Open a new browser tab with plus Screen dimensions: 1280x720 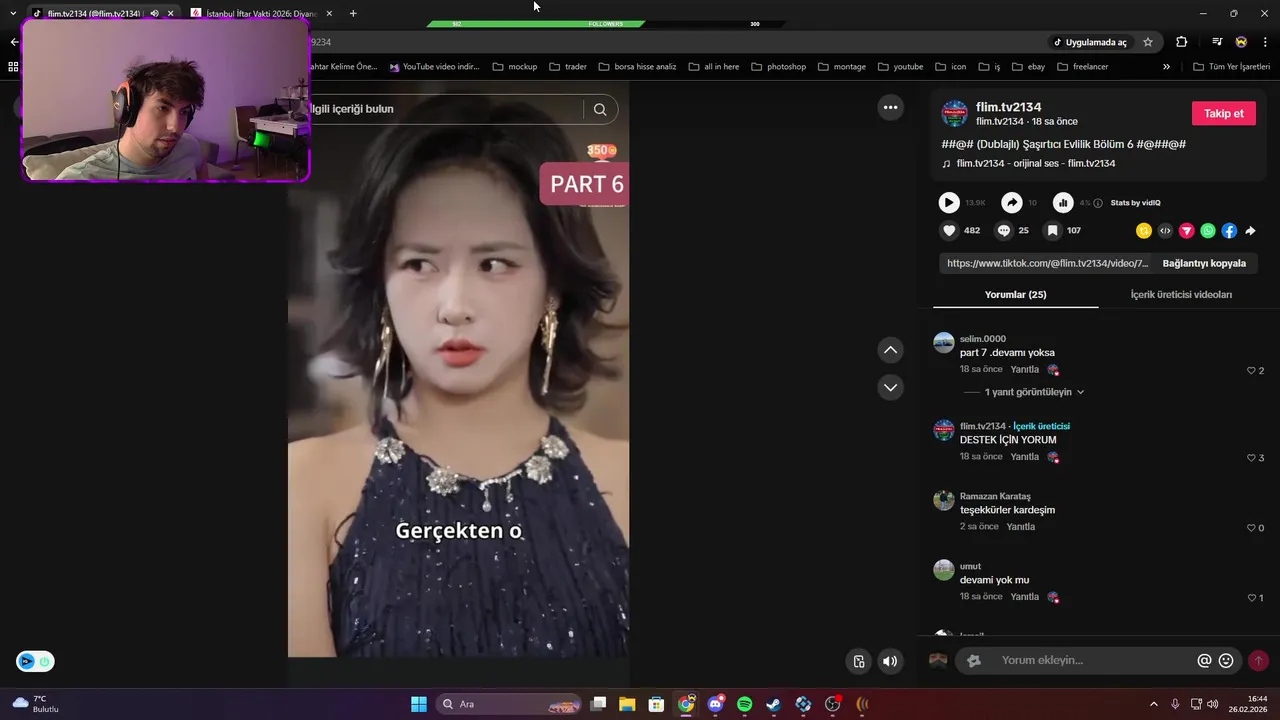(x=353, y=13)
